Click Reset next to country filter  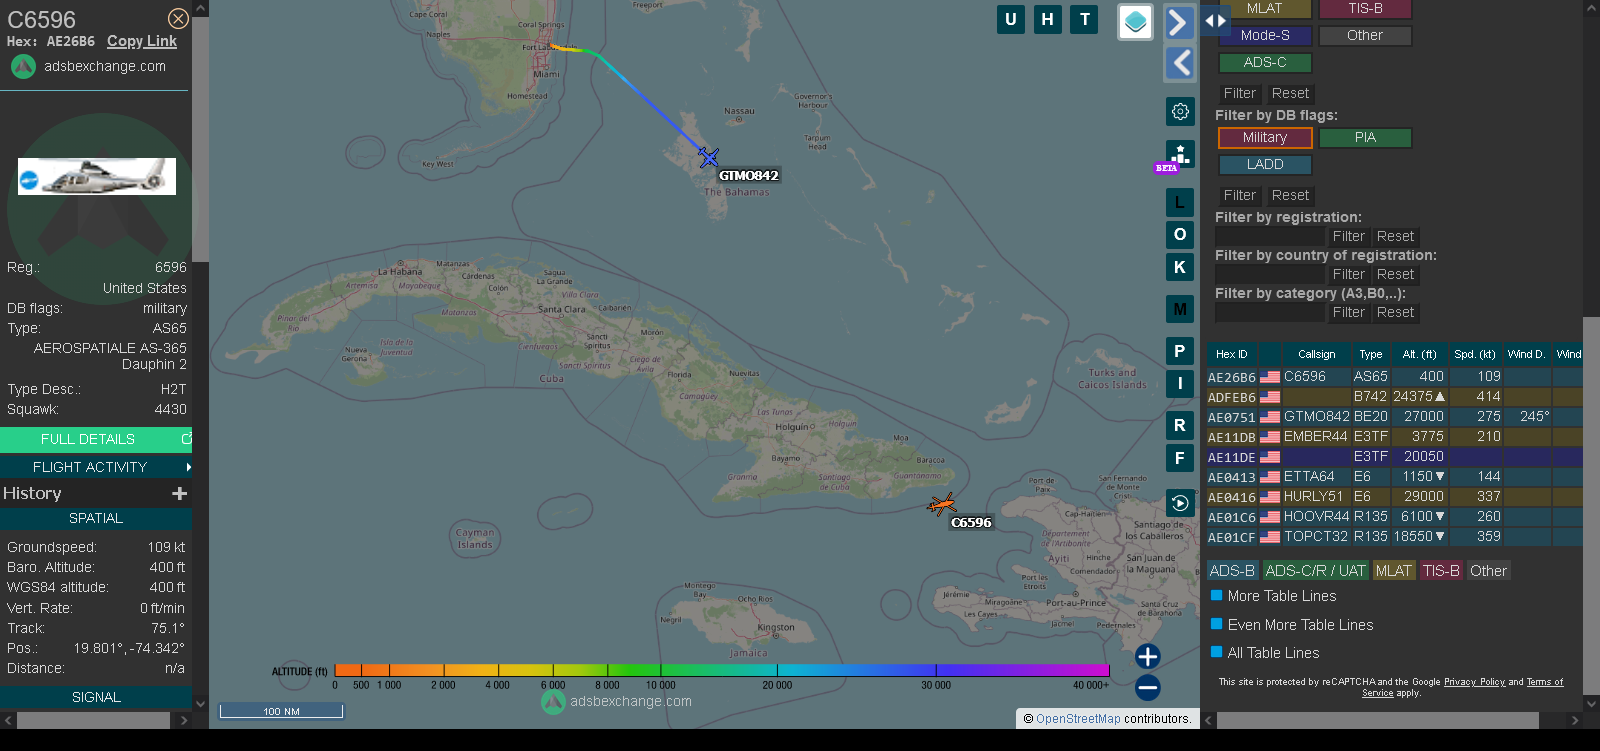(1395, 274)
